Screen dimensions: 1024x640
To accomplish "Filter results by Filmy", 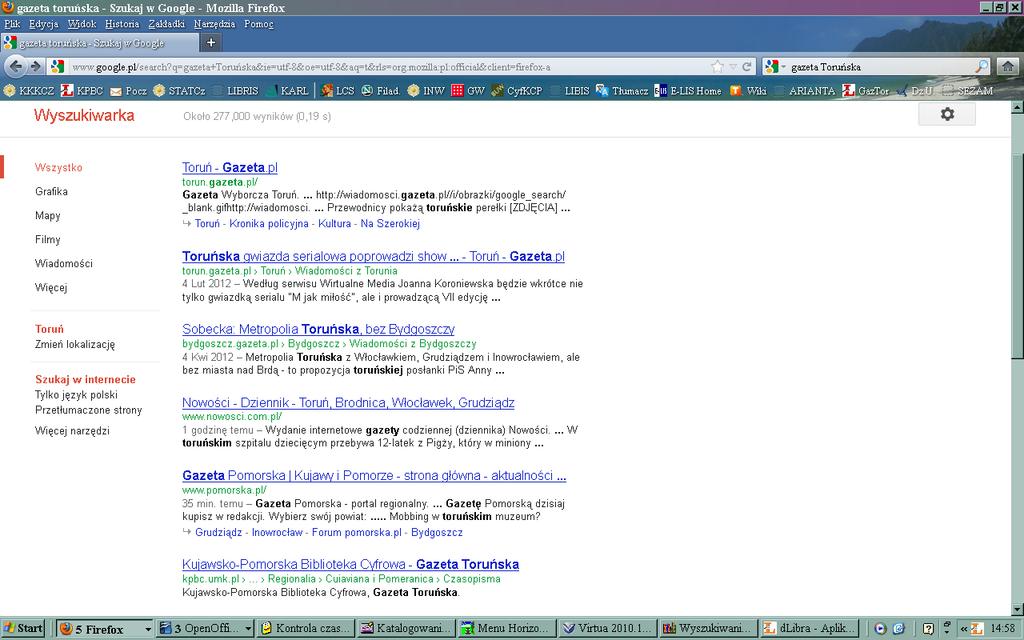I will pos(48,240).
